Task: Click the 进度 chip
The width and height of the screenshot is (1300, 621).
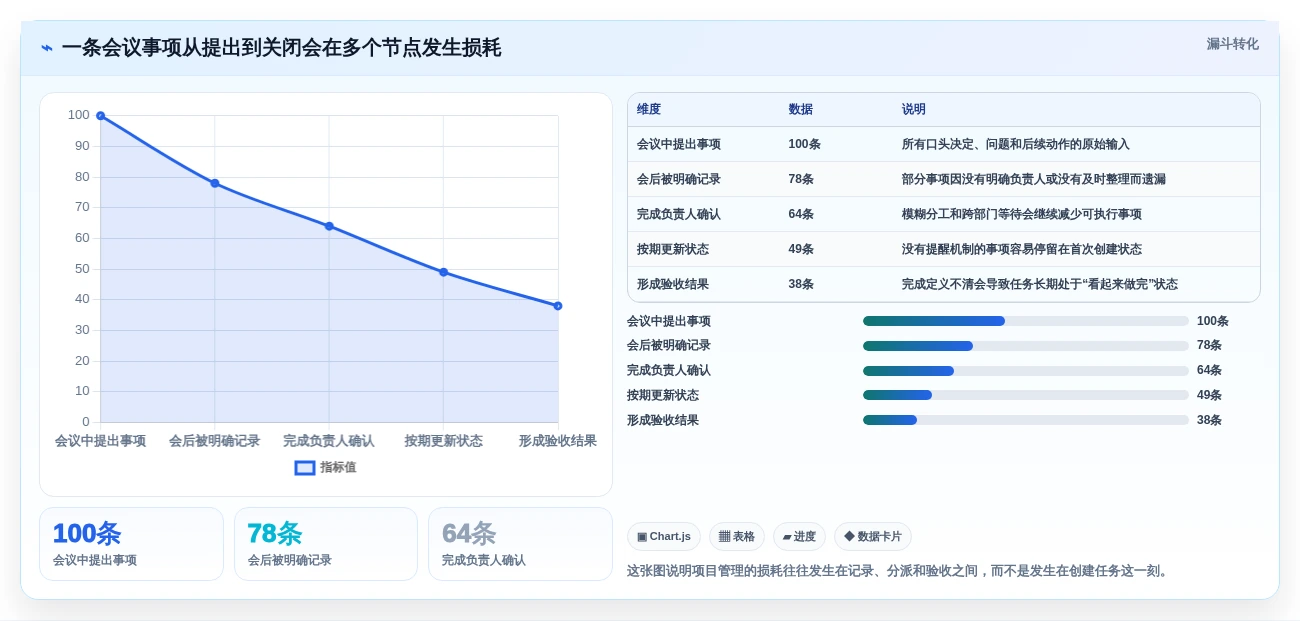Action: tap(799, 536)
